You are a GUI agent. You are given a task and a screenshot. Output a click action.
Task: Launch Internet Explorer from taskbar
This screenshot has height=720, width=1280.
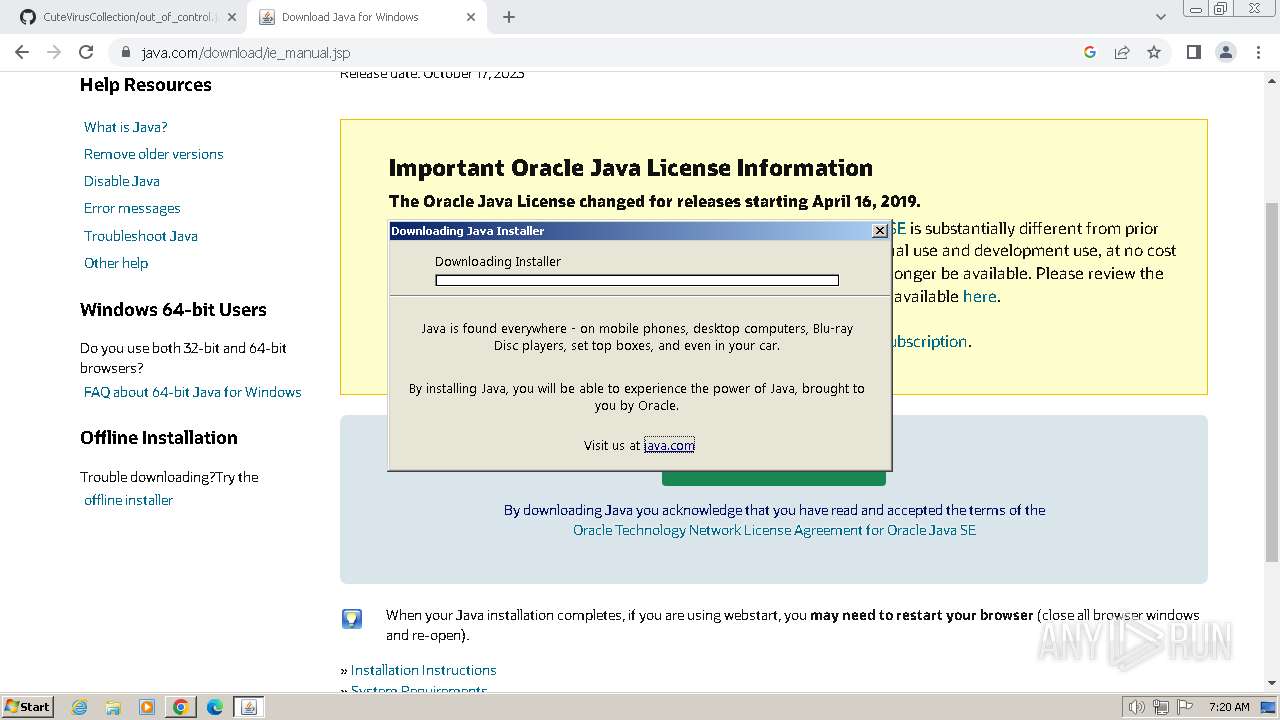[80, 707]
